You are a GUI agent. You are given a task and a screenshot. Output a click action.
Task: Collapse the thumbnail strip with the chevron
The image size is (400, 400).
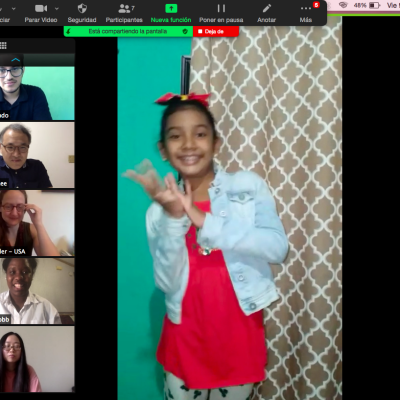(x=16, y=60)
